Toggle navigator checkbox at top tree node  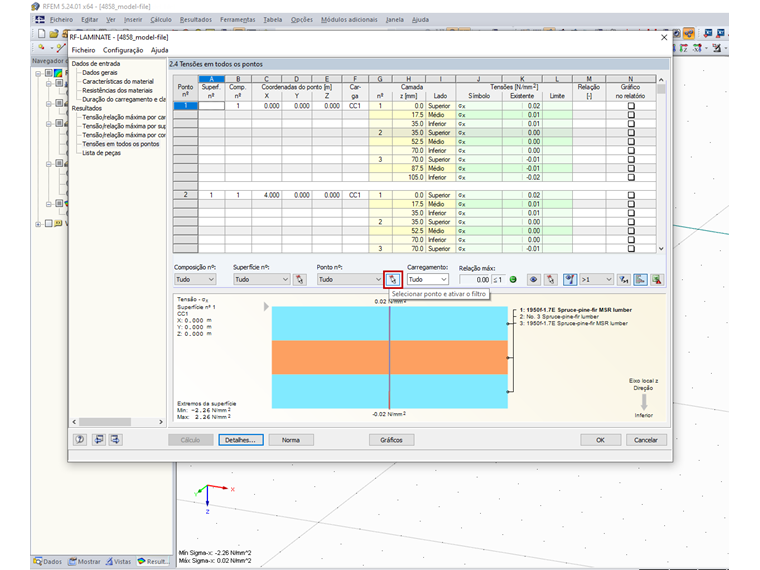pos(48,73)
